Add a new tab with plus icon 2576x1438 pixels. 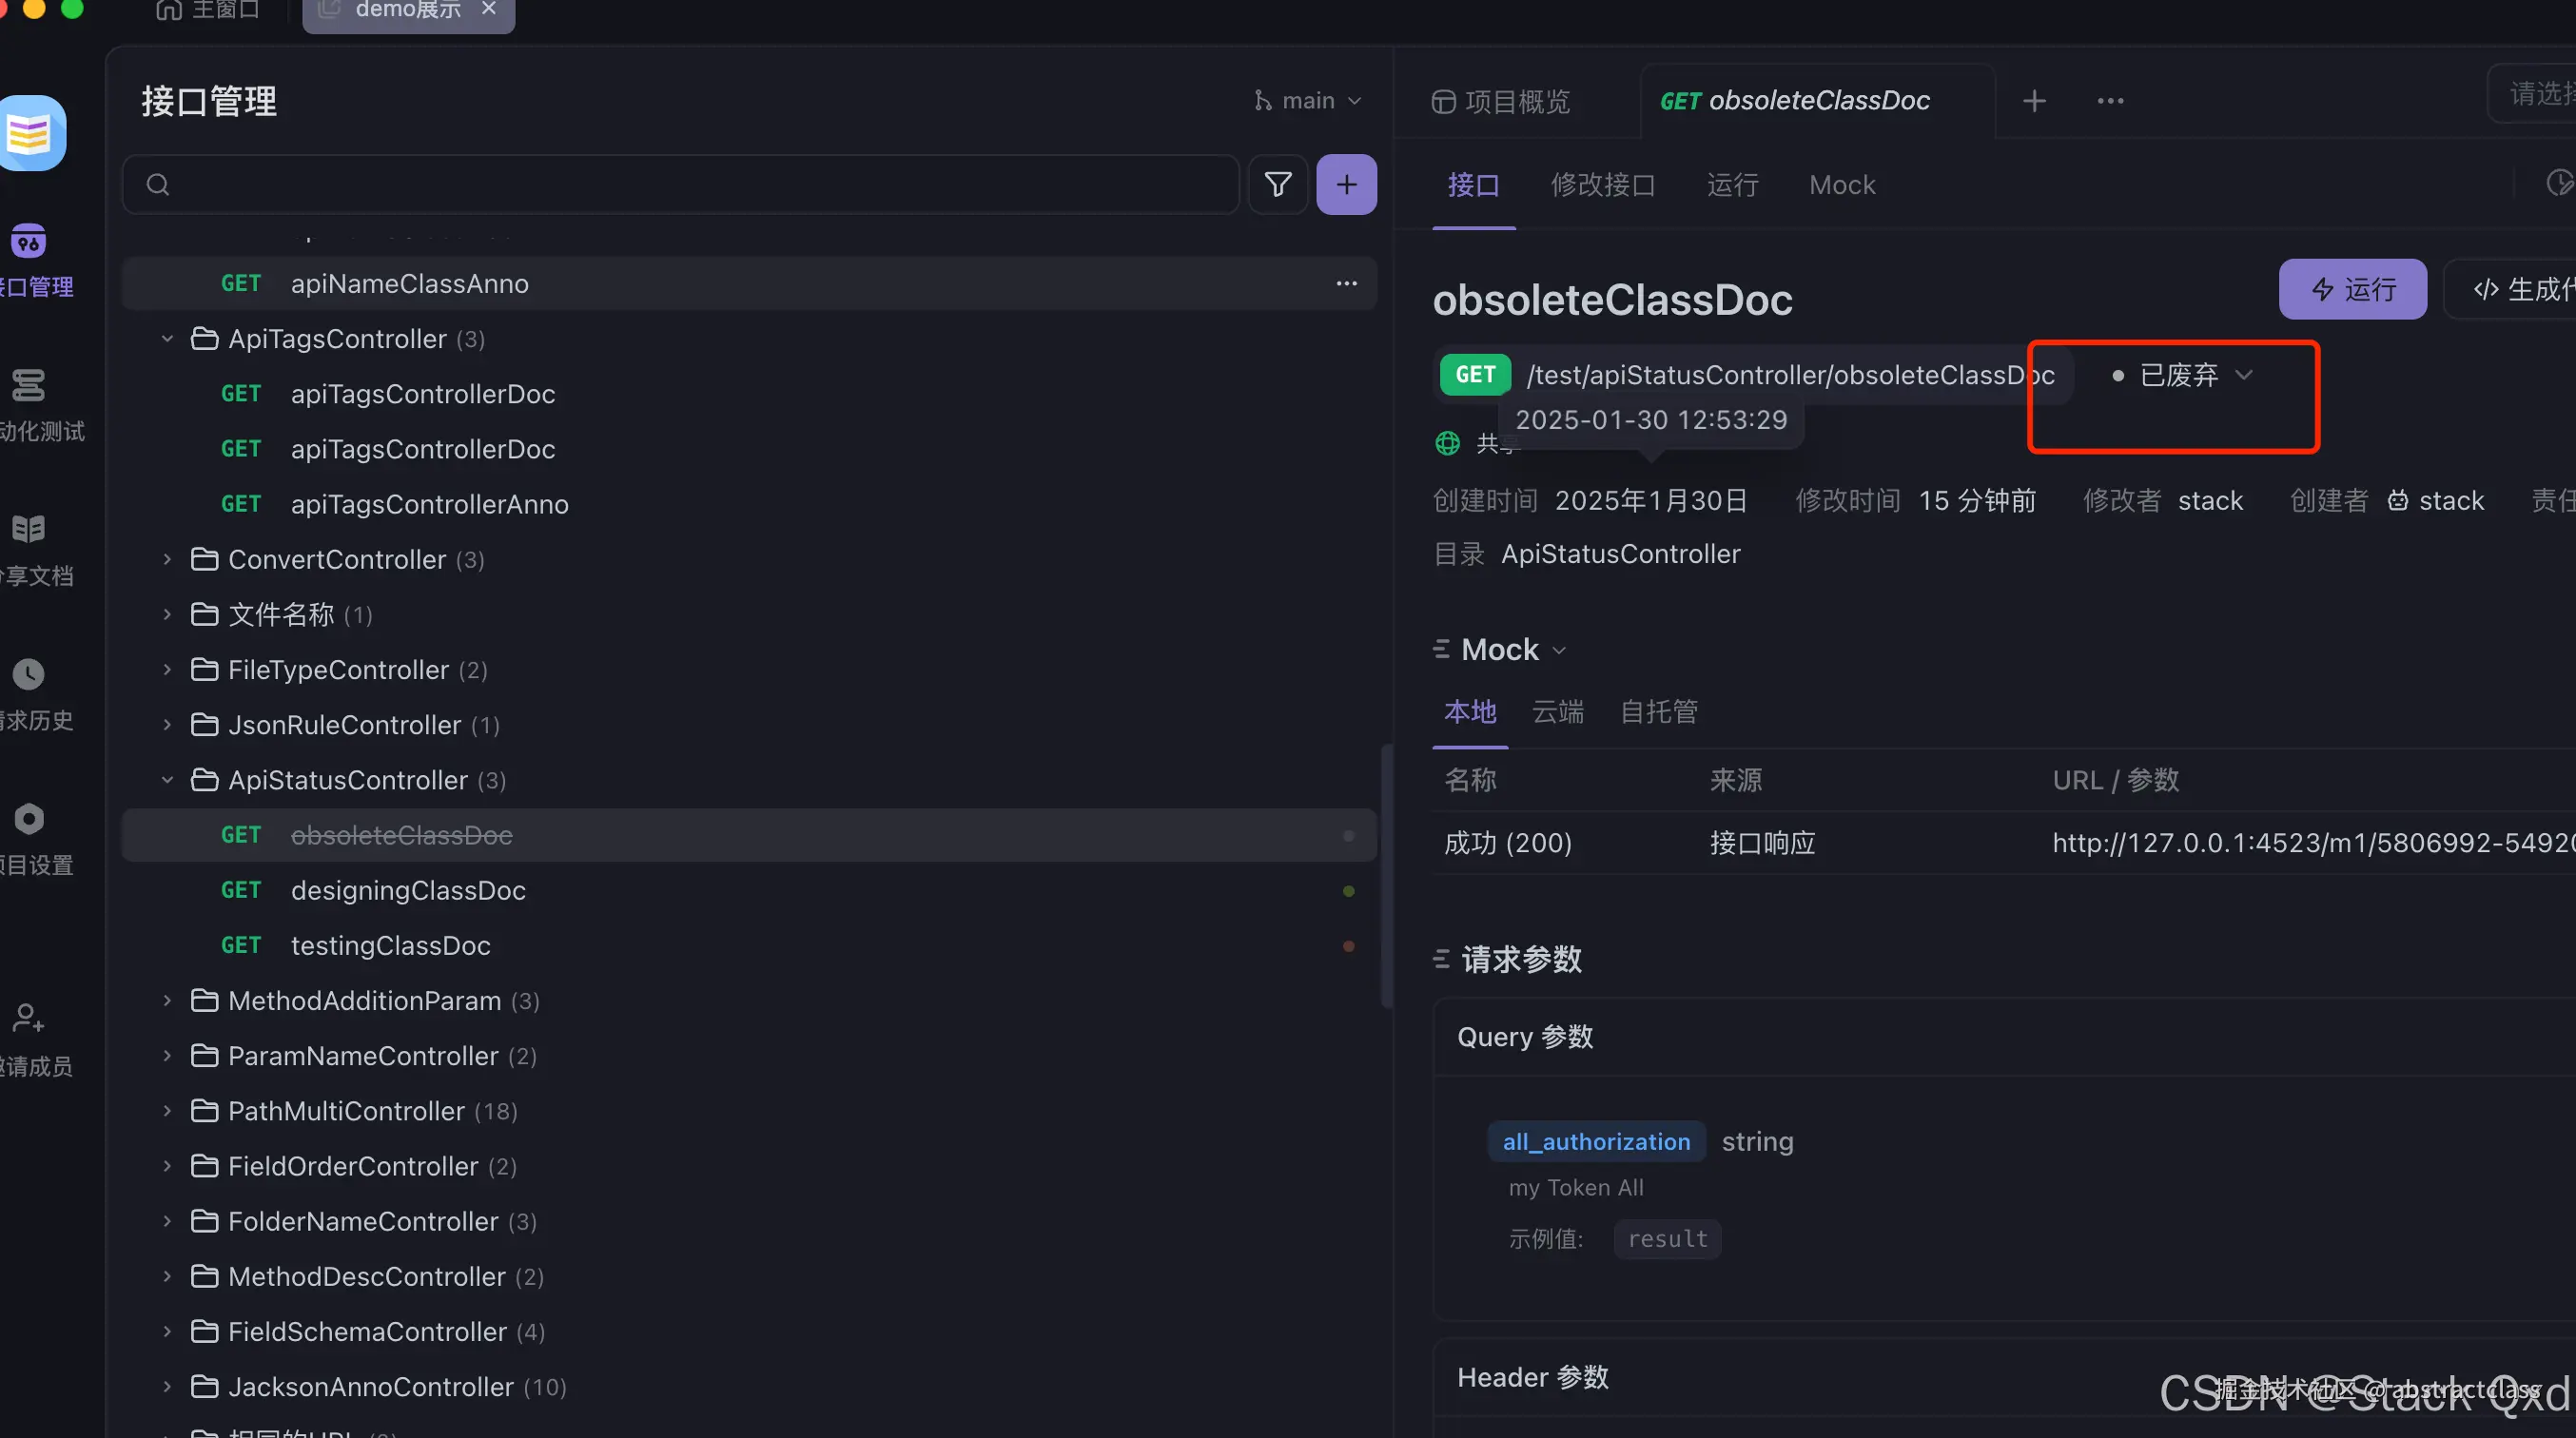pos(2034,101)
